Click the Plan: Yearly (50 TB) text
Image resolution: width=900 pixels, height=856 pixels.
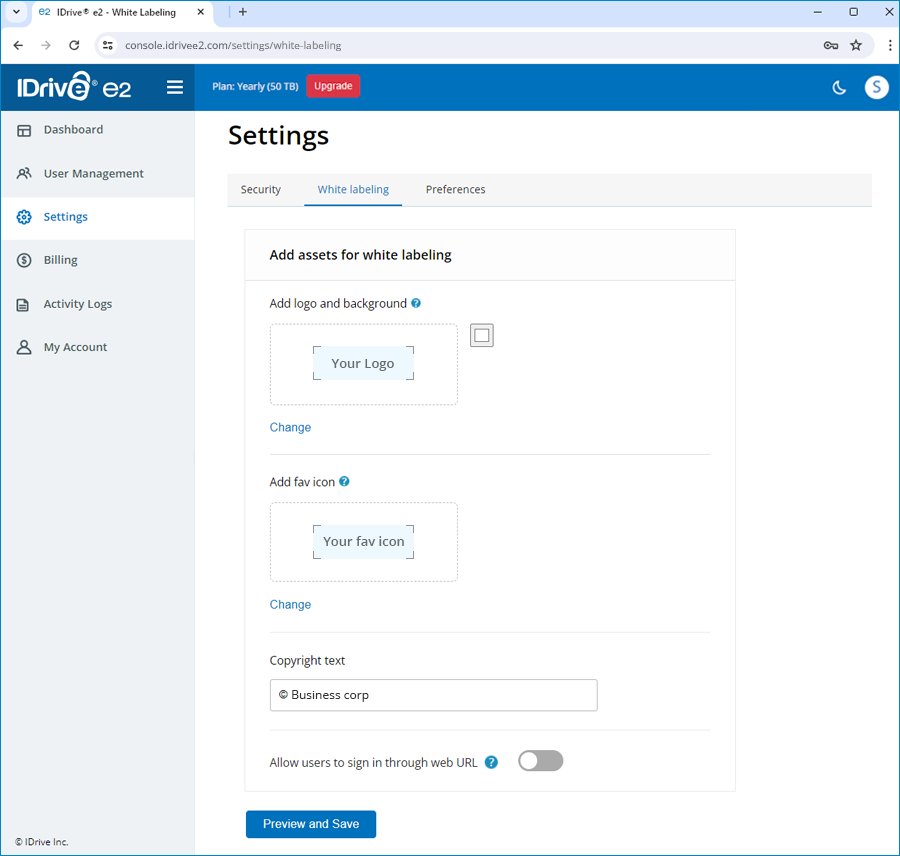tap(255, 86)
